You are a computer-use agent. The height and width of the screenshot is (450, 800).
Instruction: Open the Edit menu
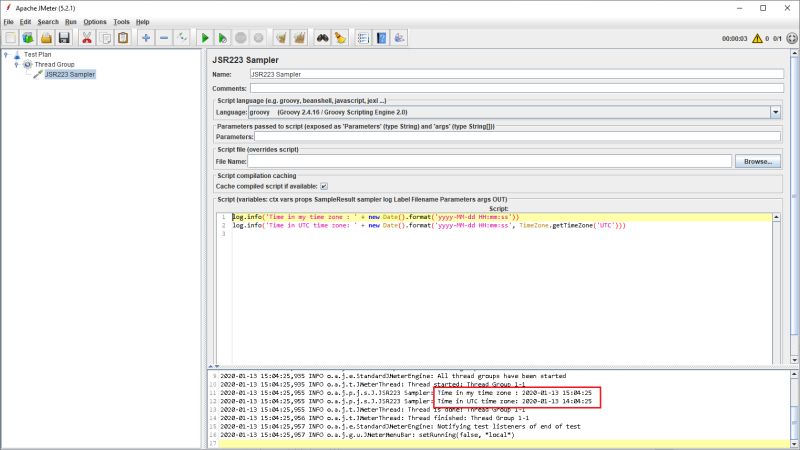point(26,22)
